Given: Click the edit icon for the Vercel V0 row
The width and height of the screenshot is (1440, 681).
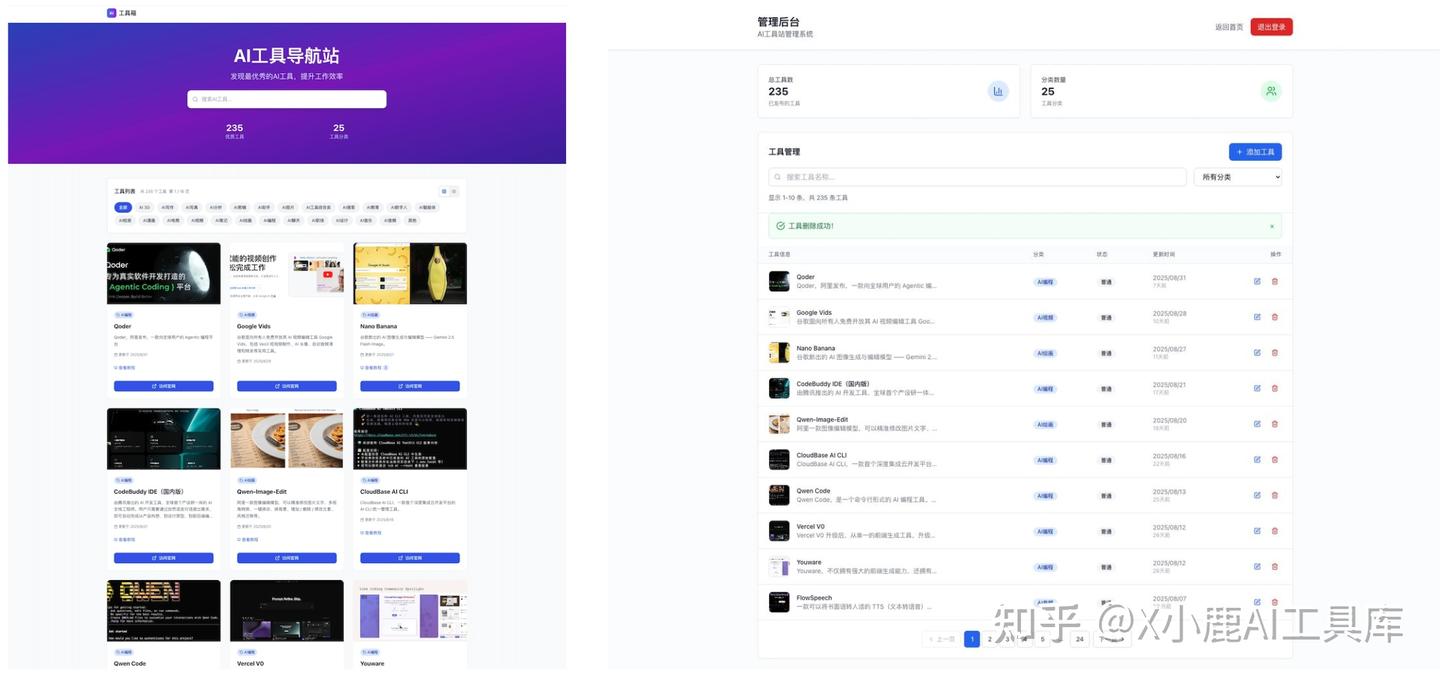Looking at the screenshot, I should (1257, 530).
